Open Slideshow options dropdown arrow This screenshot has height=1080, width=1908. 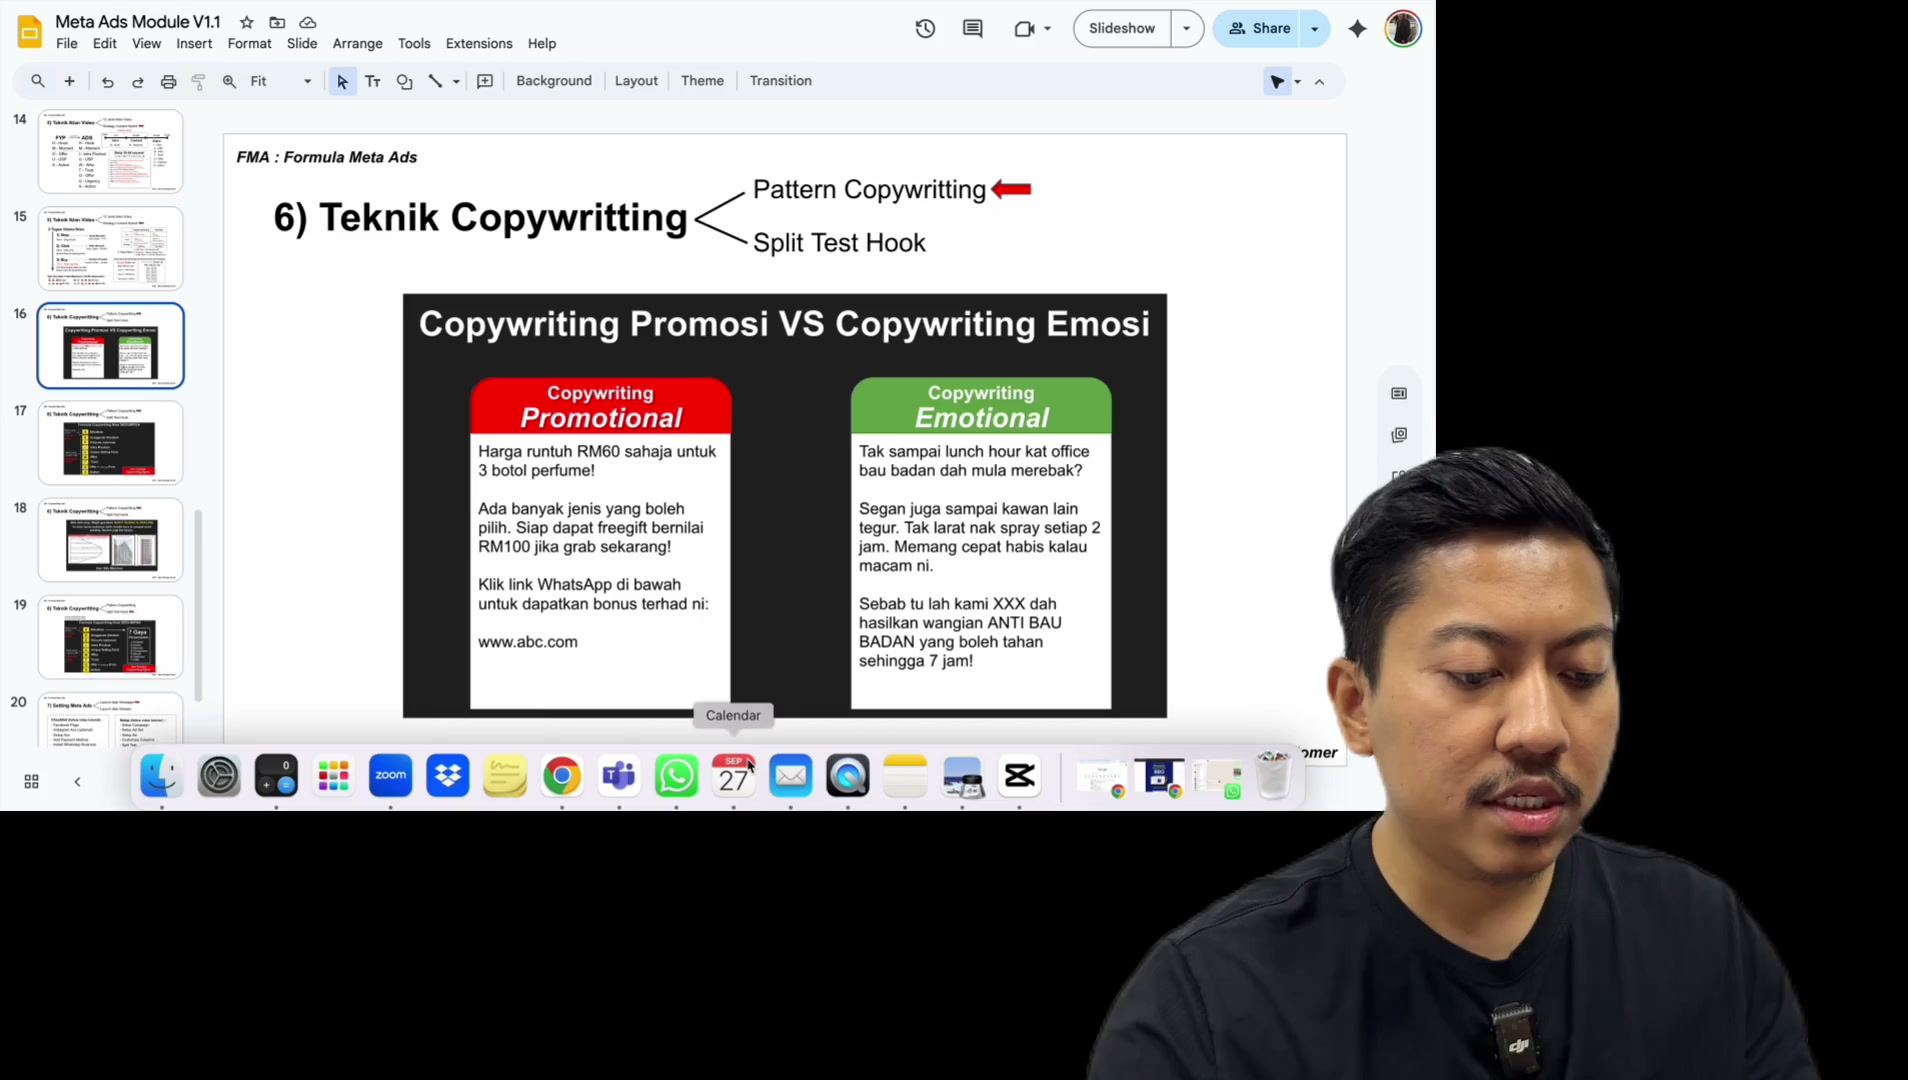click(x=1186, y=29)
